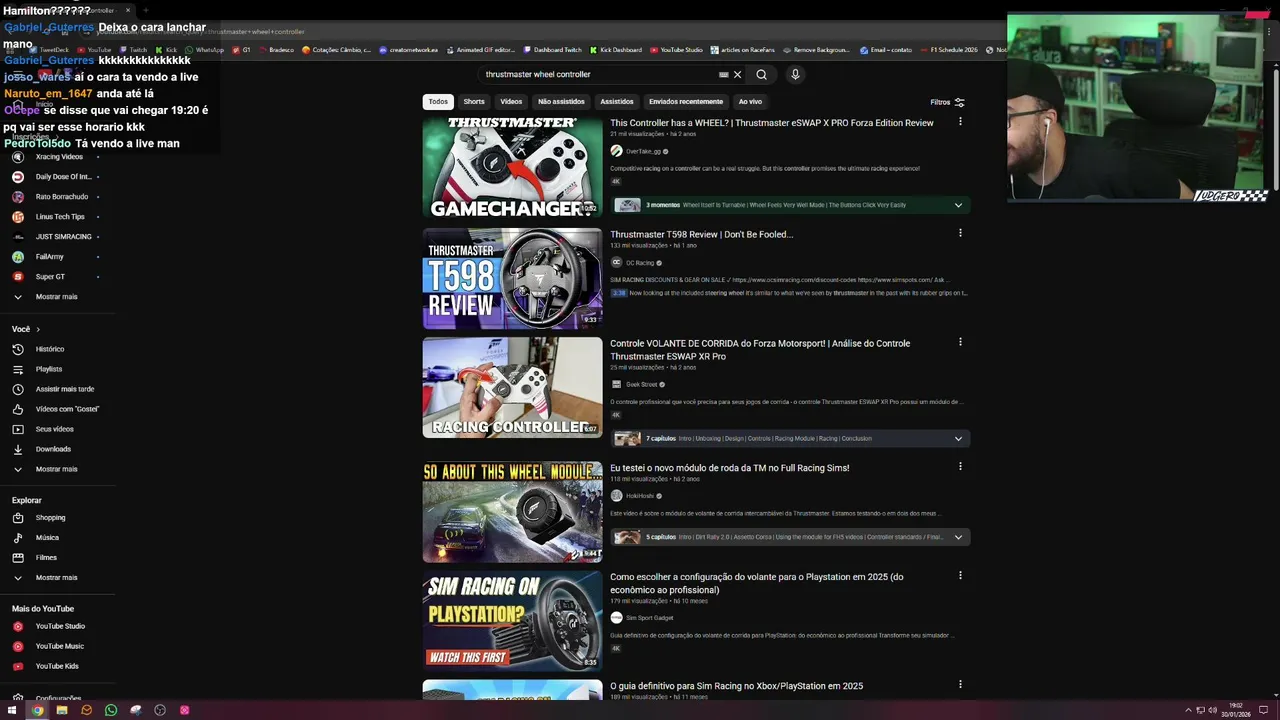Open the RACING CONTROLLER thumbnail
The image size is (1280, 720).
512,388
